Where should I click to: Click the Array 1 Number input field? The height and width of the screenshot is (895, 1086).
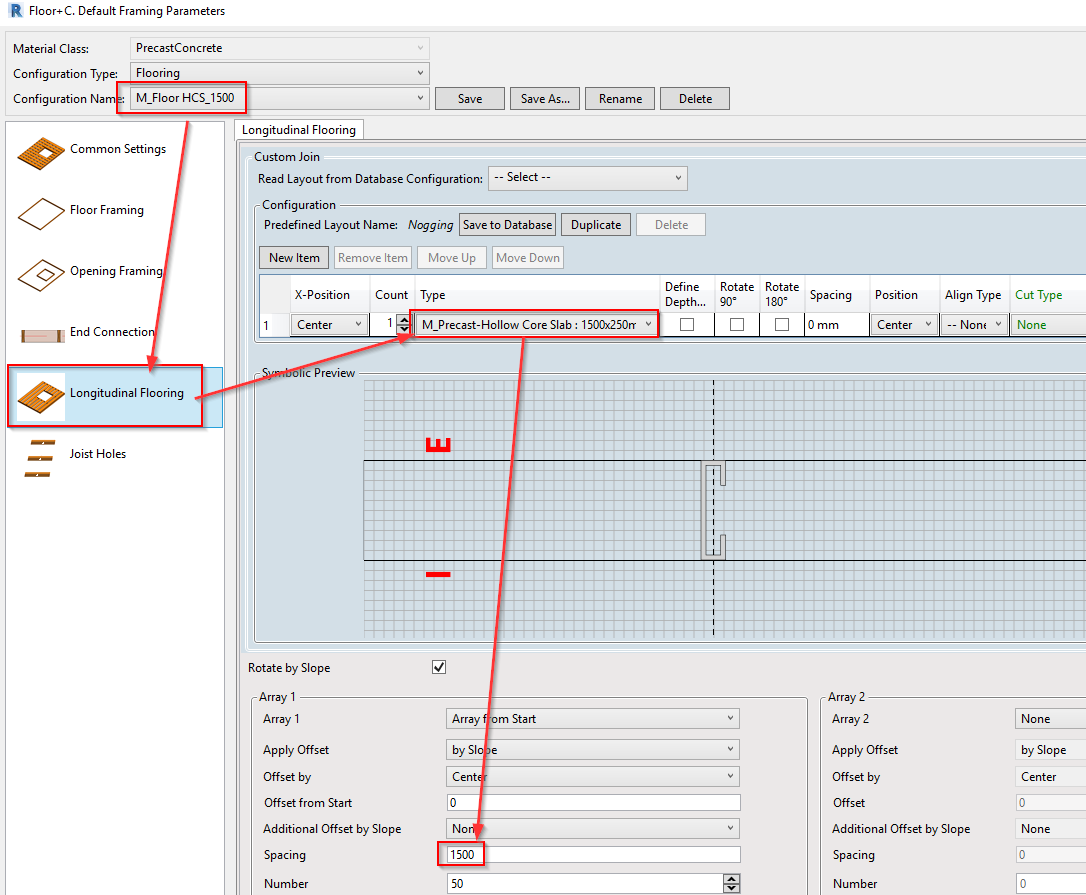pos(585,883)
